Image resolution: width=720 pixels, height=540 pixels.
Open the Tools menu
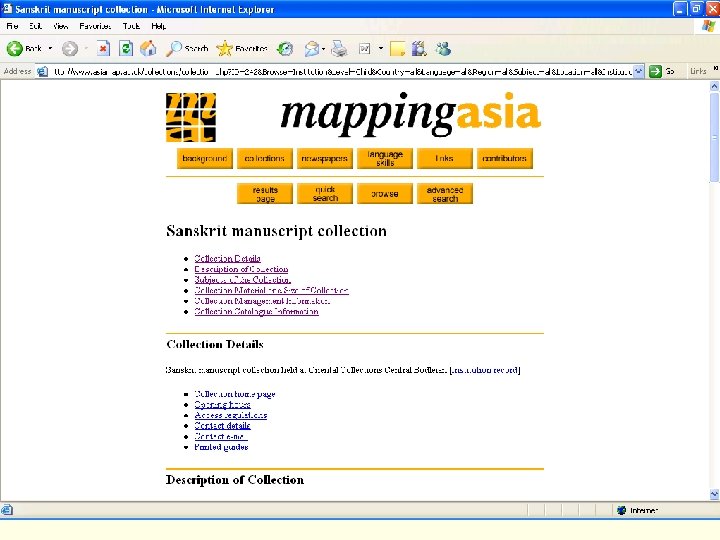(x=131, y=26)
